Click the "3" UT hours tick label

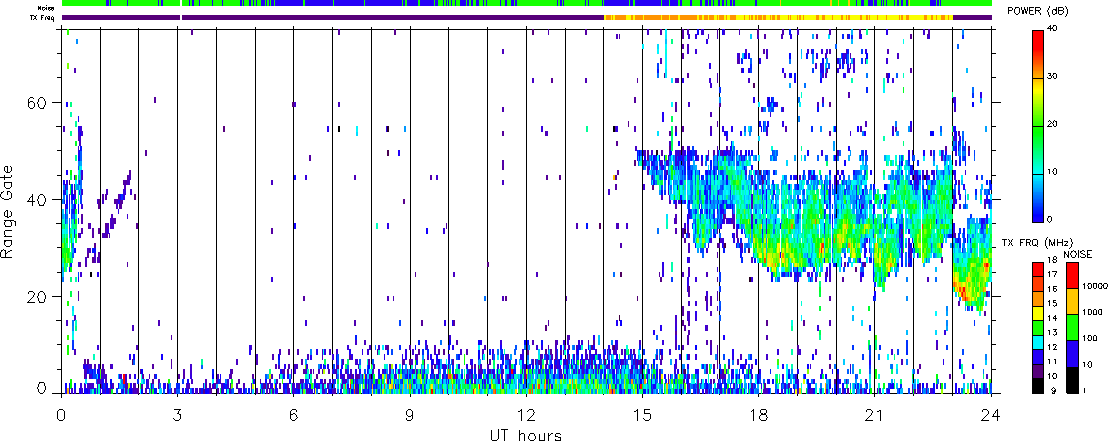(x=178, y=414)
